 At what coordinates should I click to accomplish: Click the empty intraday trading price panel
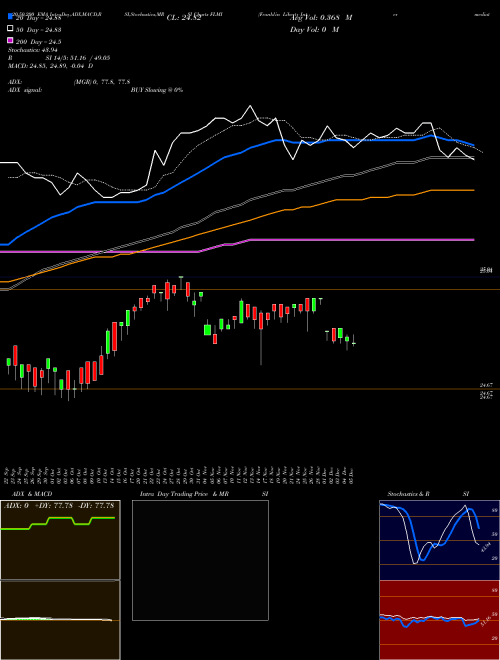[200, 560]
